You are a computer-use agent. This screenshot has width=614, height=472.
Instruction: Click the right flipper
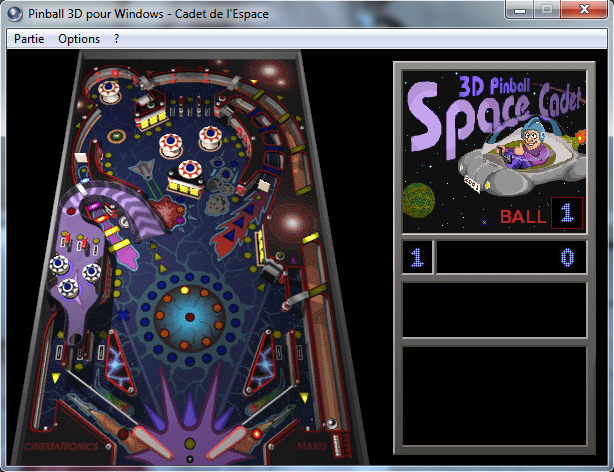226,442
